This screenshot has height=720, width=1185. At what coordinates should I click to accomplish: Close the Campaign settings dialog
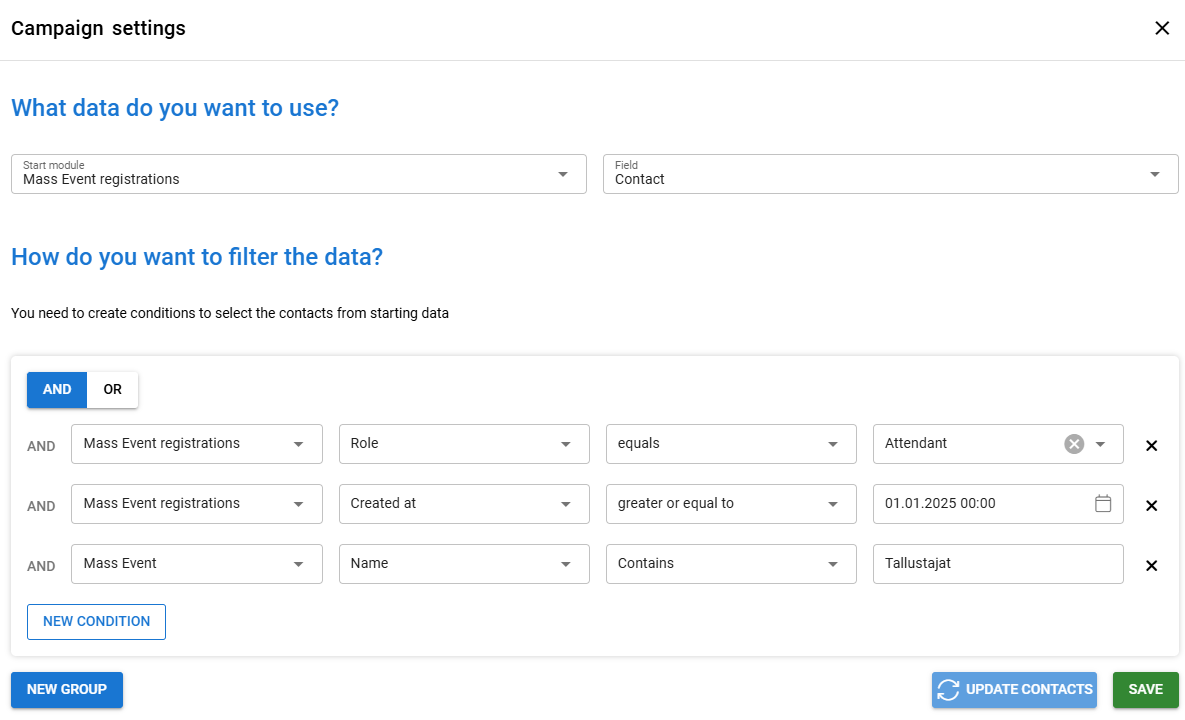pyautogui.click(x=1162, y=28)
